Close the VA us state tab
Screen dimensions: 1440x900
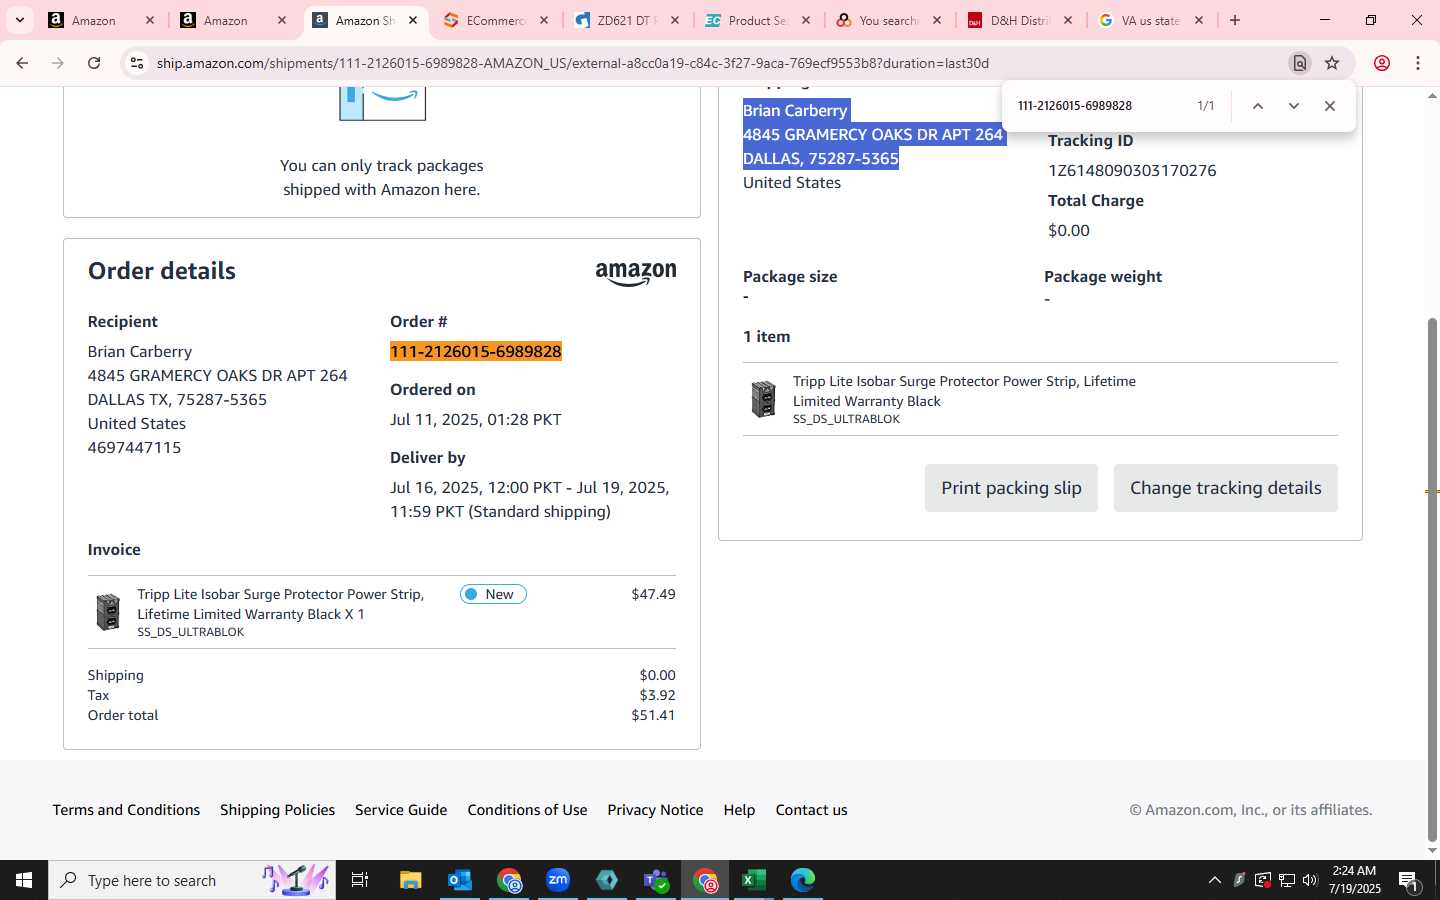(1199, 20)
